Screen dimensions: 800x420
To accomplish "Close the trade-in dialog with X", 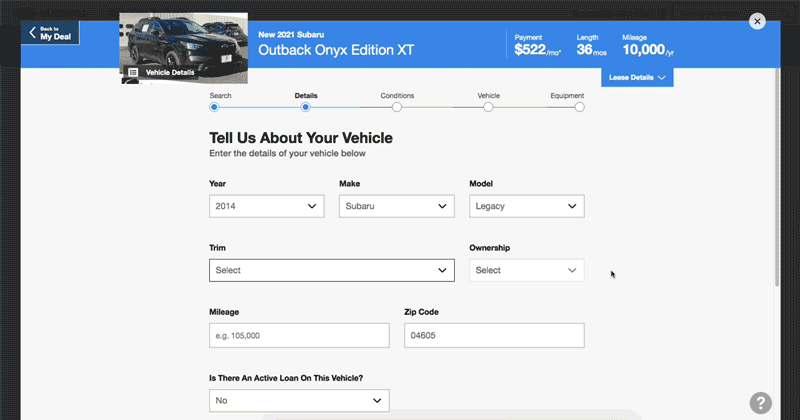I will [757, 21].
